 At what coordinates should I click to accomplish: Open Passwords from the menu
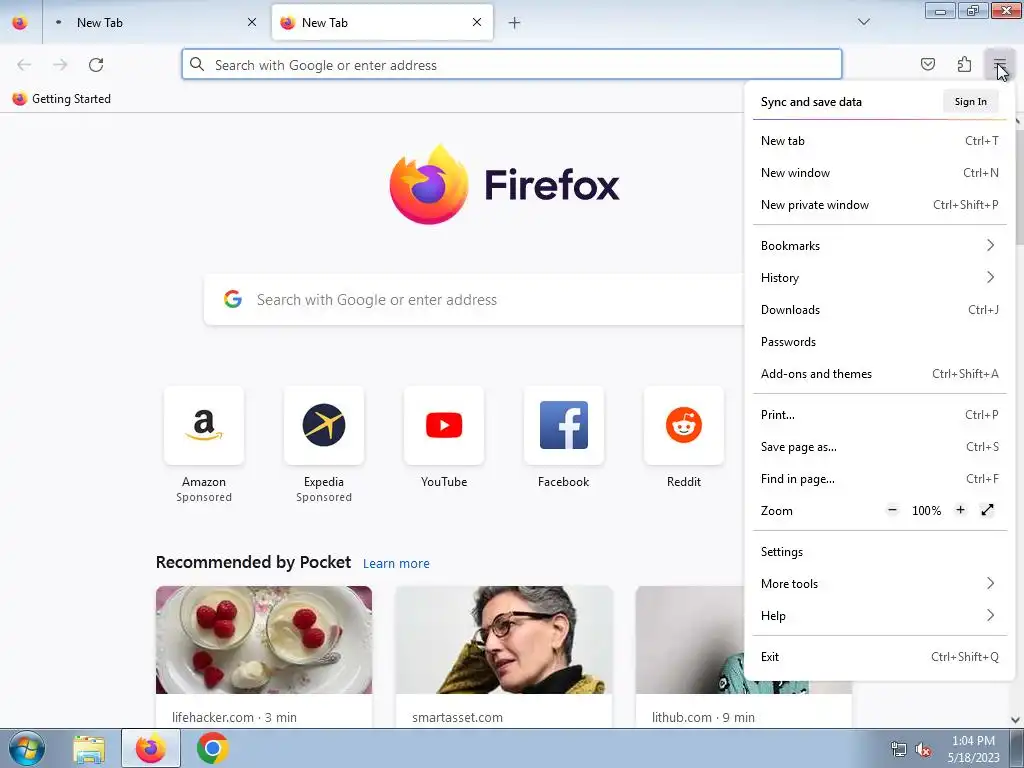pyautogui.click(x=880, y=342)
